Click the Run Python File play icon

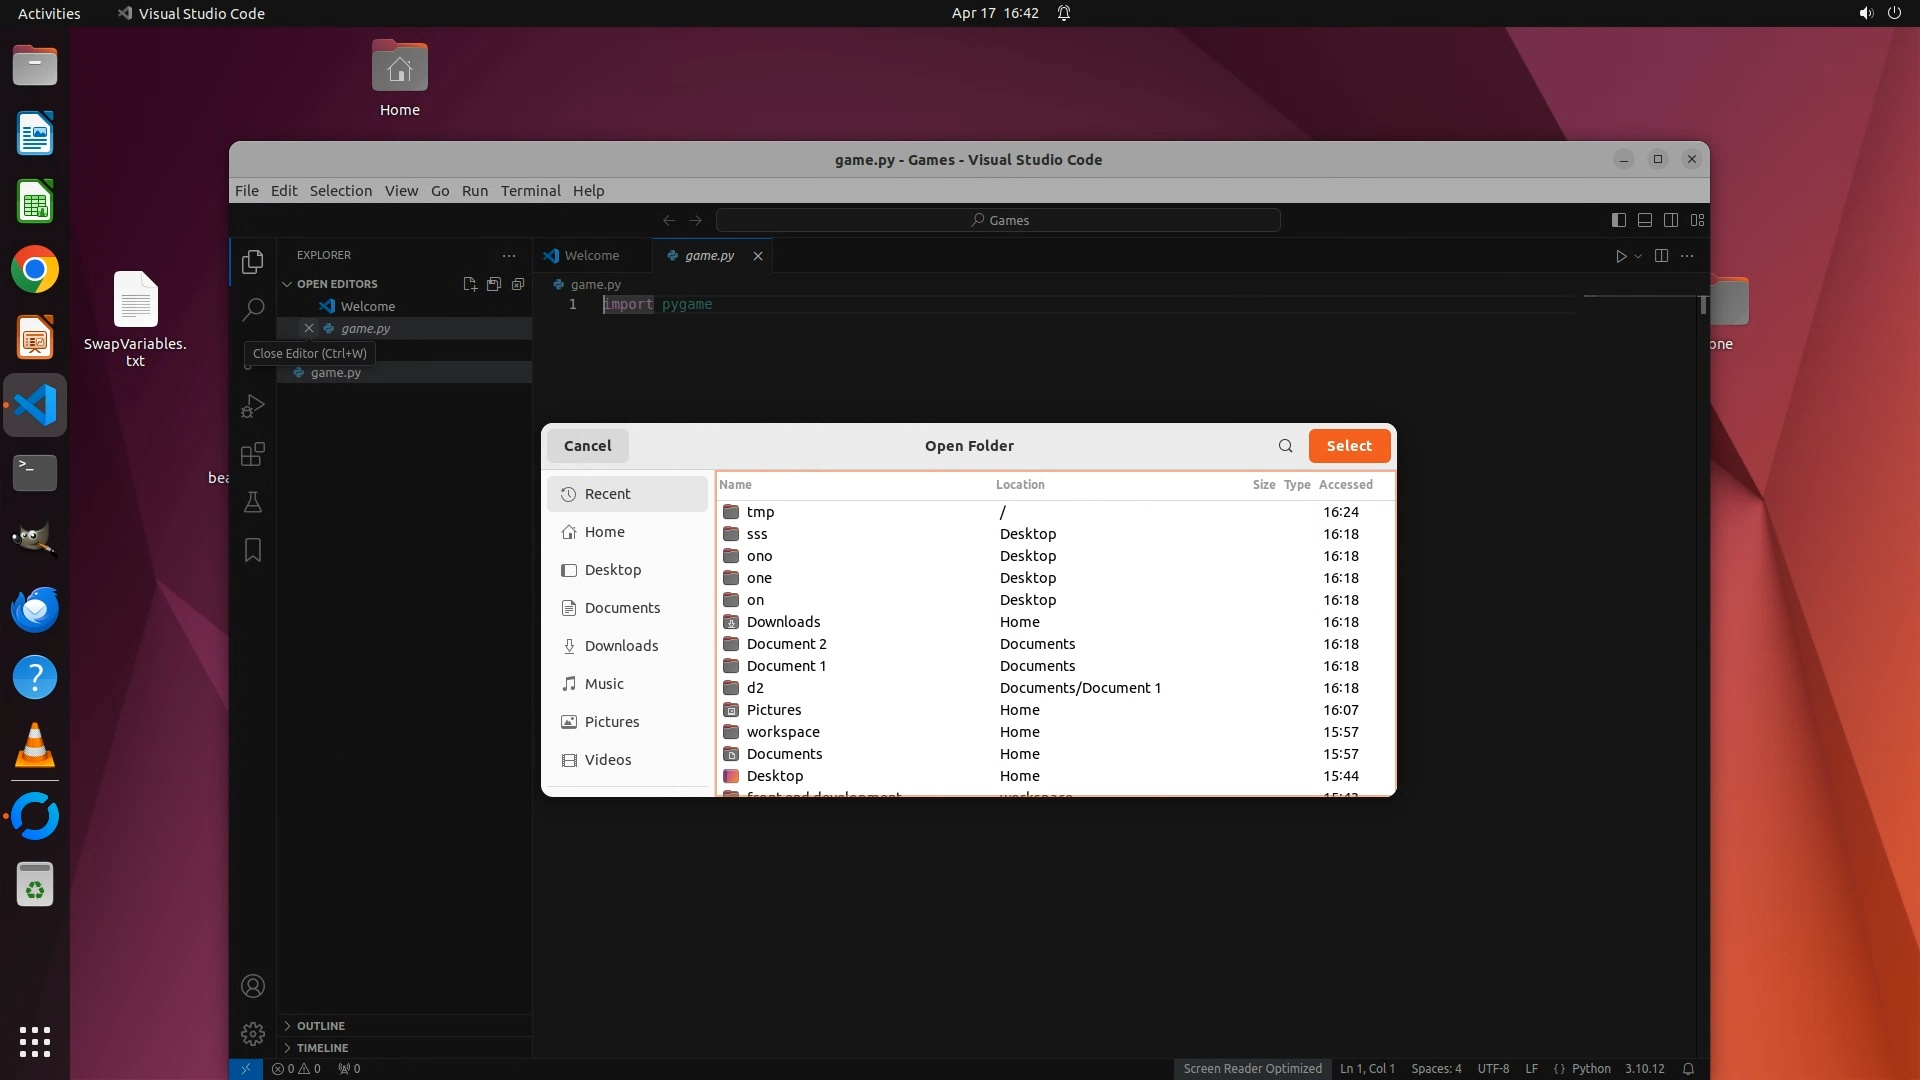(x=1620, y=256)
